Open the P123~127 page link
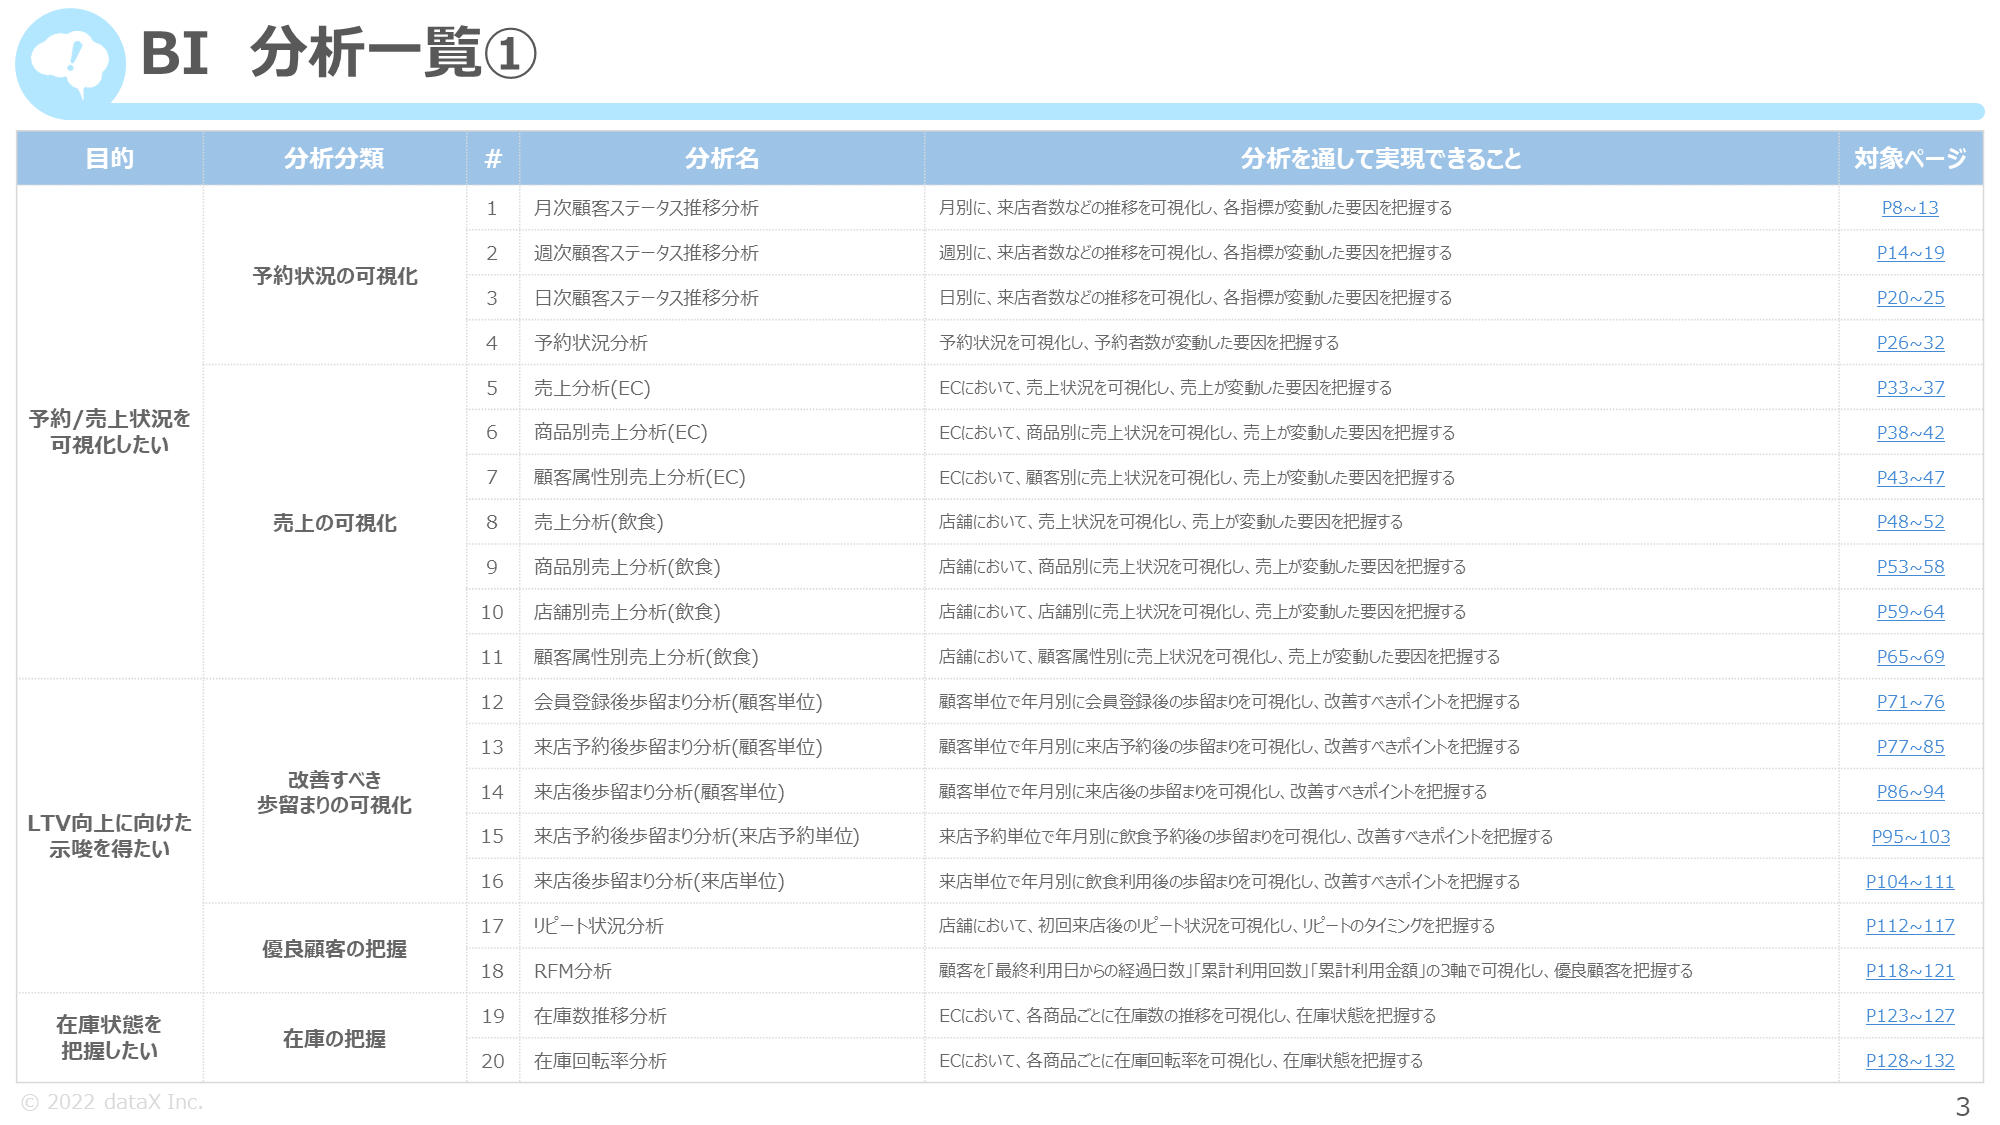Viewport: 2000px width, 1125px height. (x=1910, y=1016)
